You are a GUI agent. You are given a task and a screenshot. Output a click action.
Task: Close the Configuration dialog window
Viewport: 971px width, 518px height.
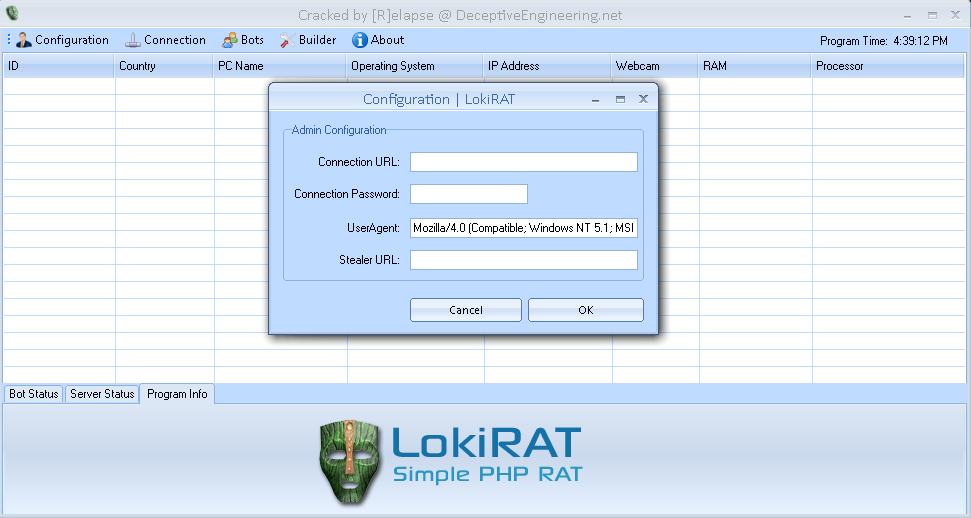(x=643, y=99)
